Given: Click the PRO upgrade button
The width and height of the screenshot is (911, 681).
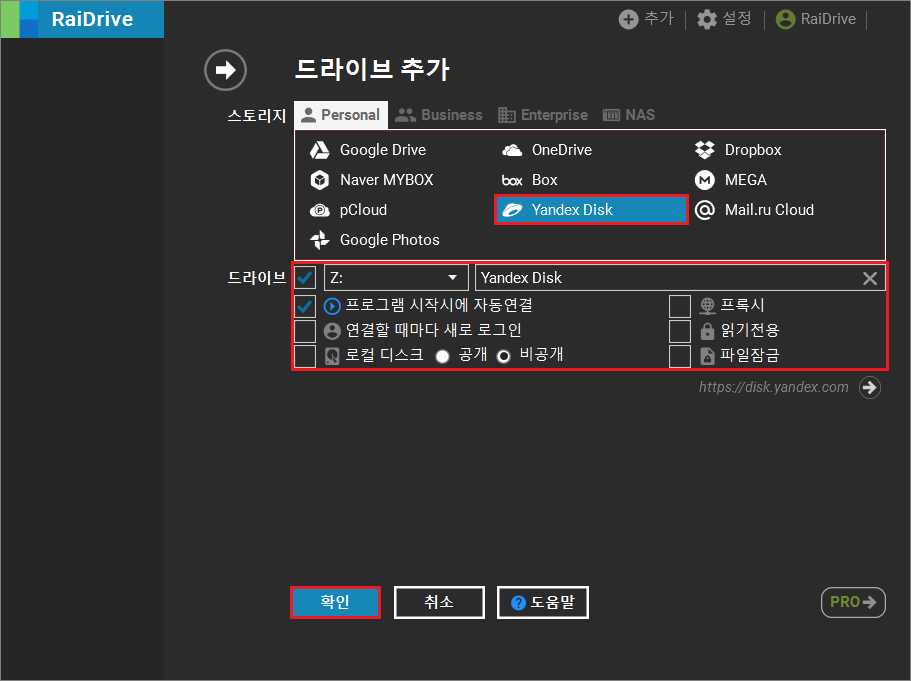Looking at the screenshot, I should tap(853, 603).
